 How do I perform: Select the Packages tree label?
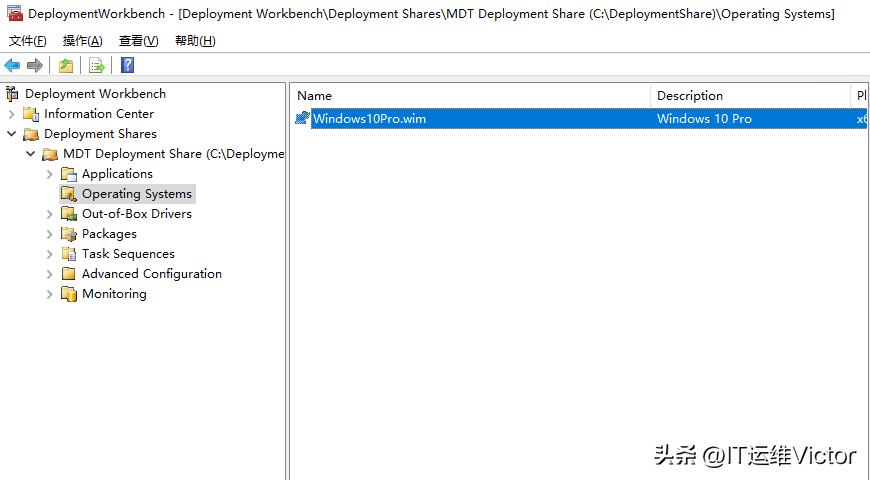coord(109,234)
